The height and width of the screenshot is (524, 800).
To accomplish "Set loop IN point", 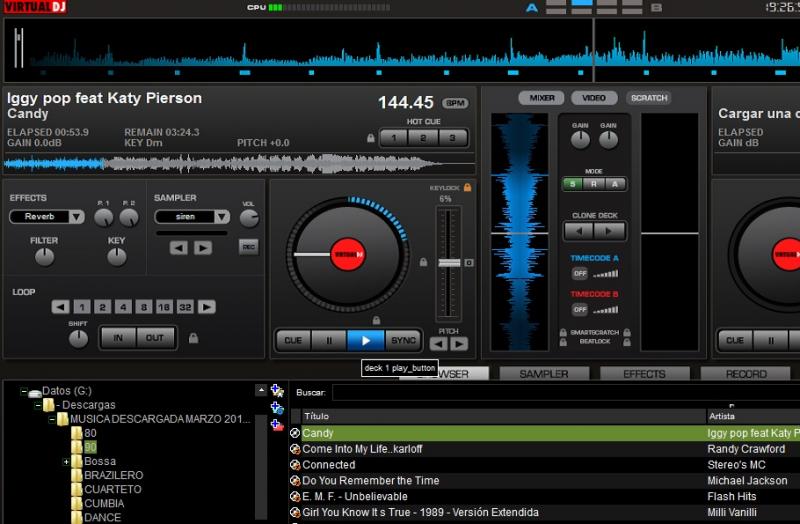I will (x=118, y=338).
